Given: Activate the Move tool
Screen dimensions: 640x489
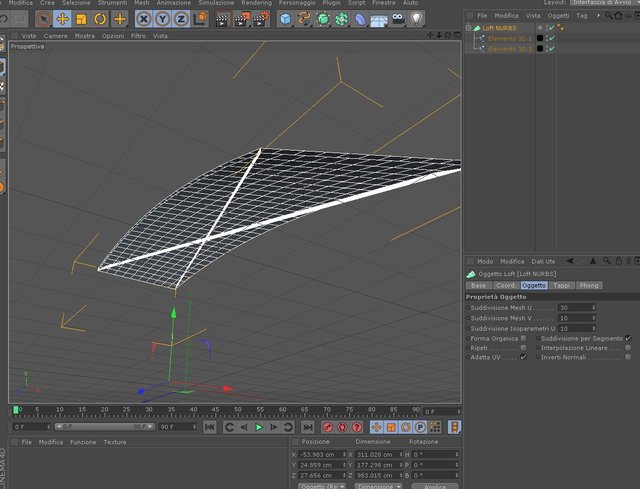Looking at the screenshot, I should (x=62, y=19).
